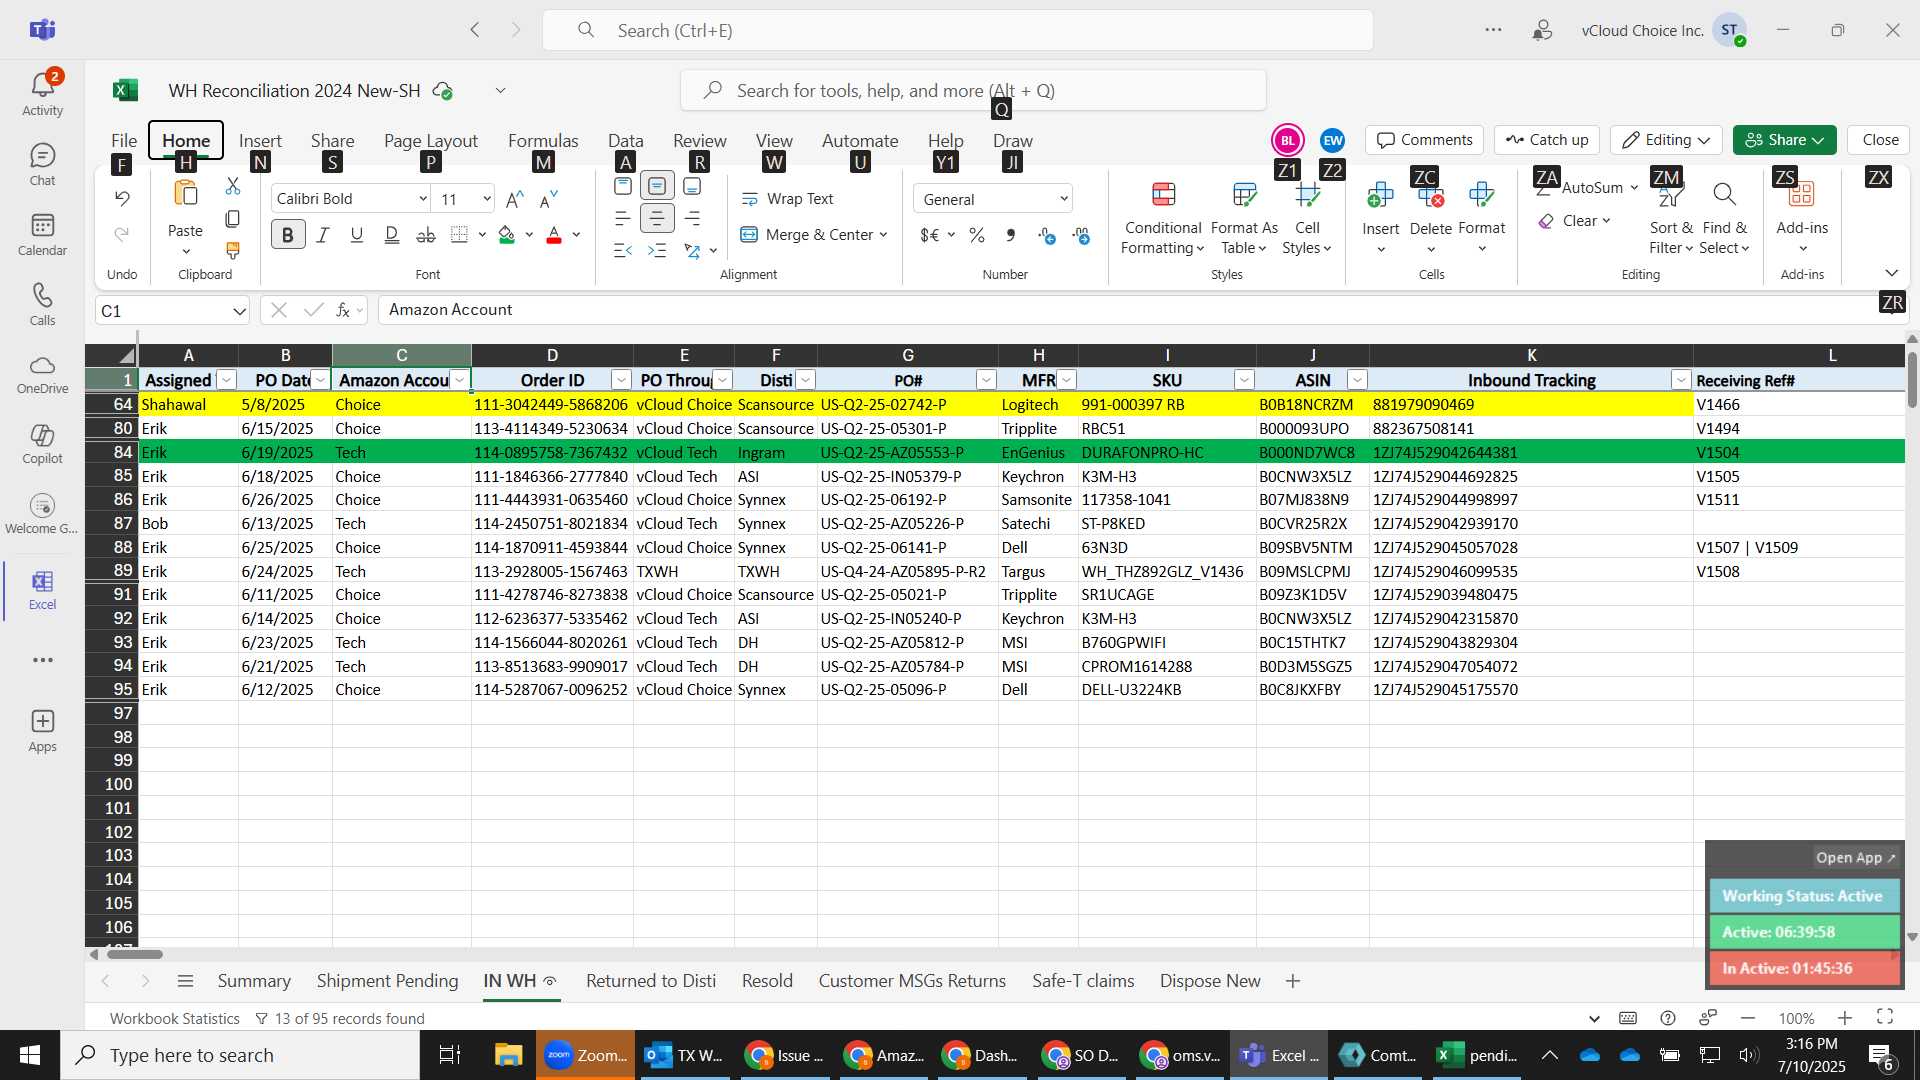Screen dimensions: 1920x1080
Task: Open OneDrive in Teams sidebar
Action: click(42, 373)
